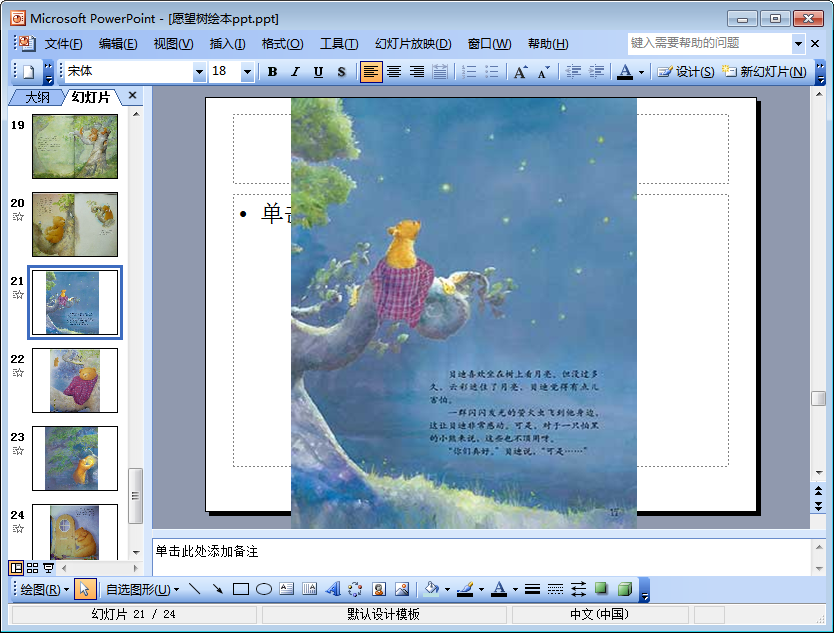The height and width of the screenshot is (633, 834).
Task: Increase font size
Action: coord(520,72)
